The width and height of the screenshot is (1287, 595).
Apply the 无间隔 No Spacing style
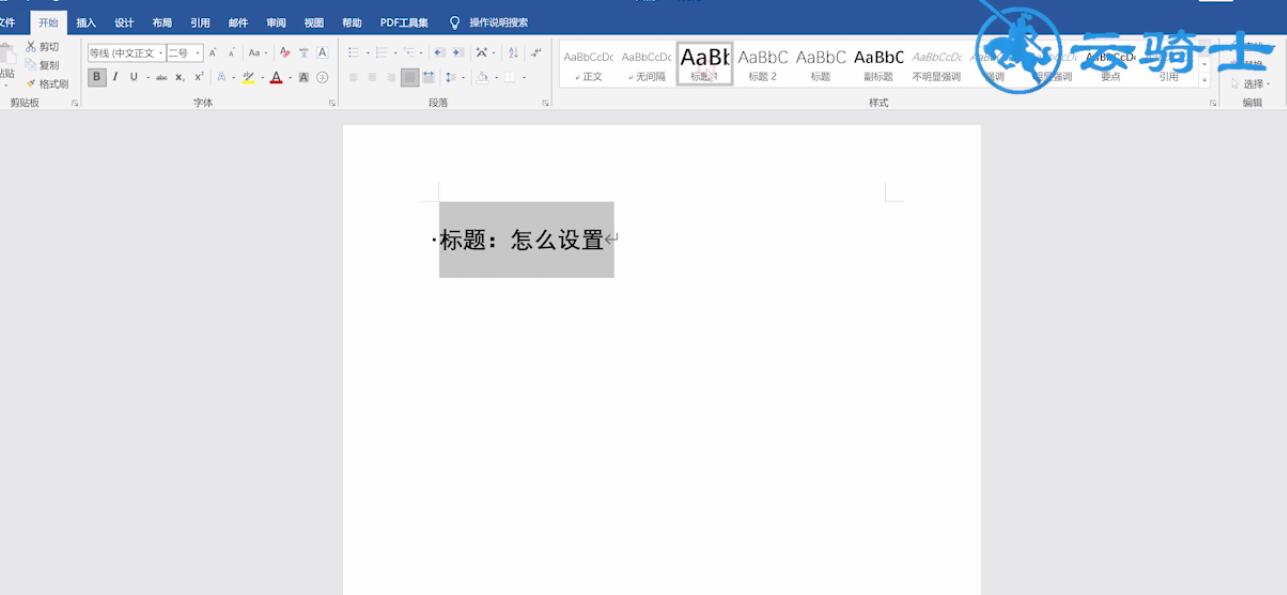pos(646,64)
